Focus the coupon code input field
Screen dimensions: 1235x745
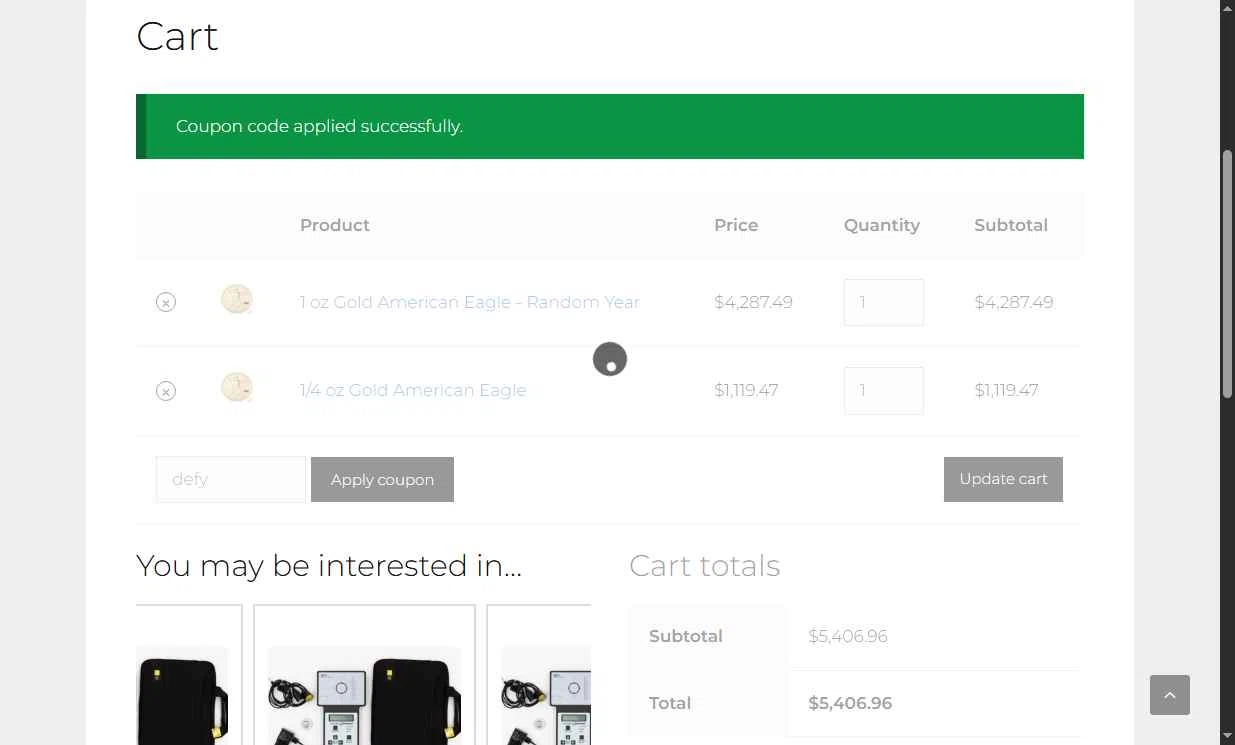231,479
